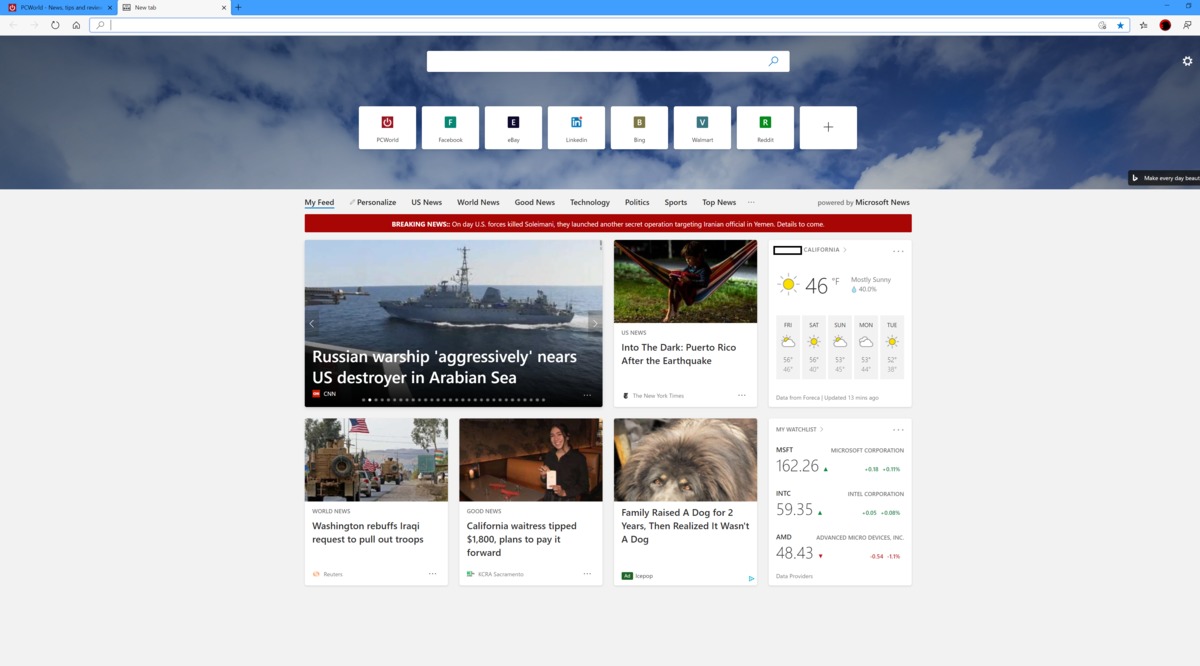1200x666 pixels.
Task: Expand California weather location chevron
Action: coord(845,250)
